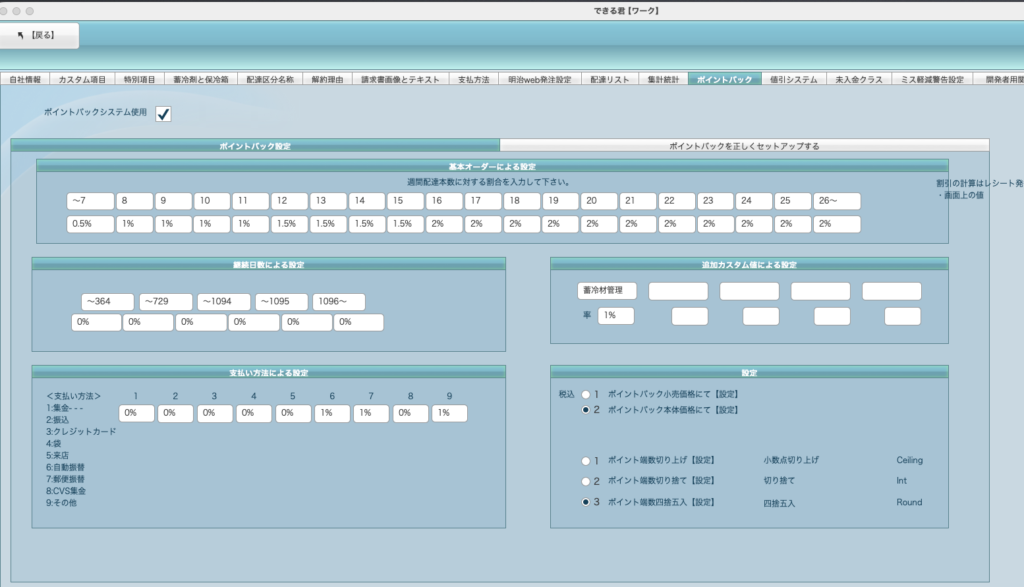Click the rate field under payment method 6
This screenshot has width=1024, height=587.
tap(333, 412)
